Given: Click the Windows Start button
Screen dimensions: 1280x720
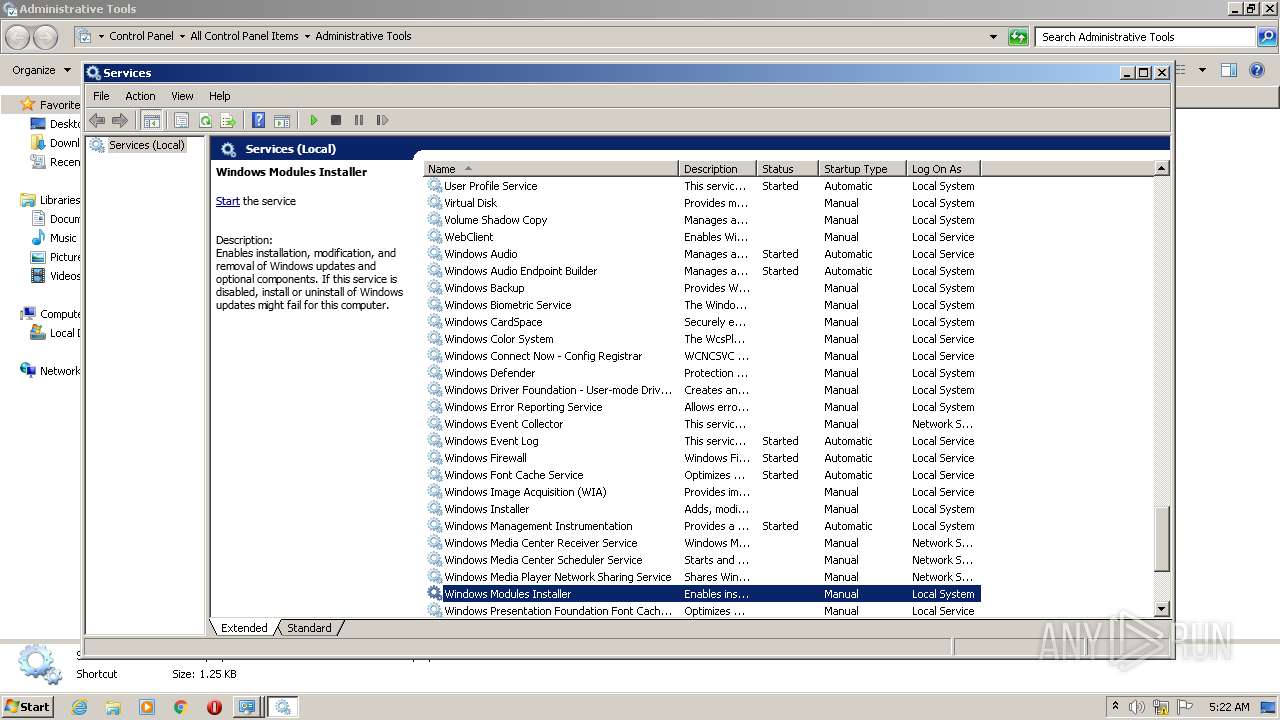Looking at the screenshot, I should click(x=27, y=706).
